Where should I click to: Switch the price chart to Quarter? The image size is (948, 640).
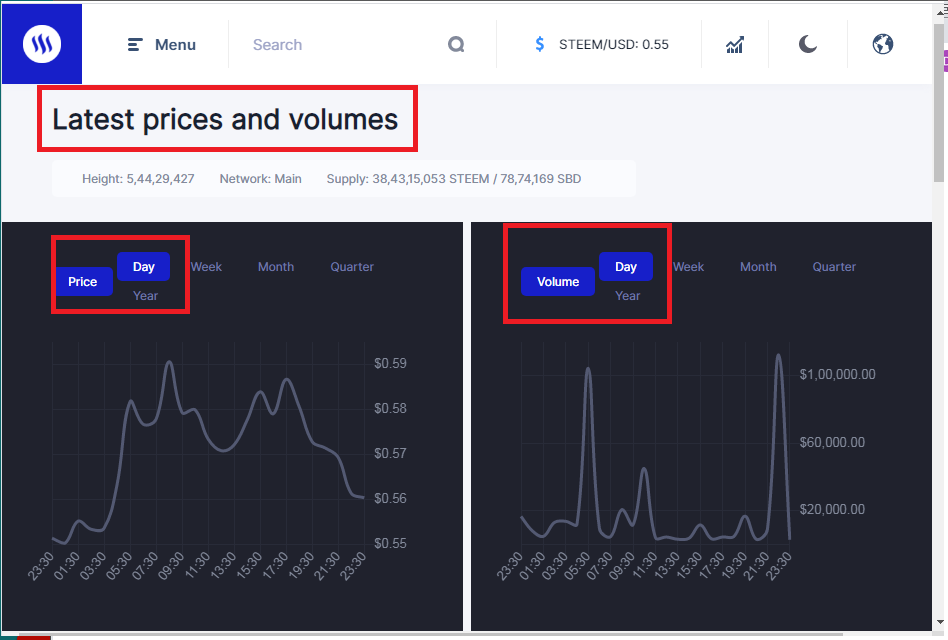tap(352, 267)
